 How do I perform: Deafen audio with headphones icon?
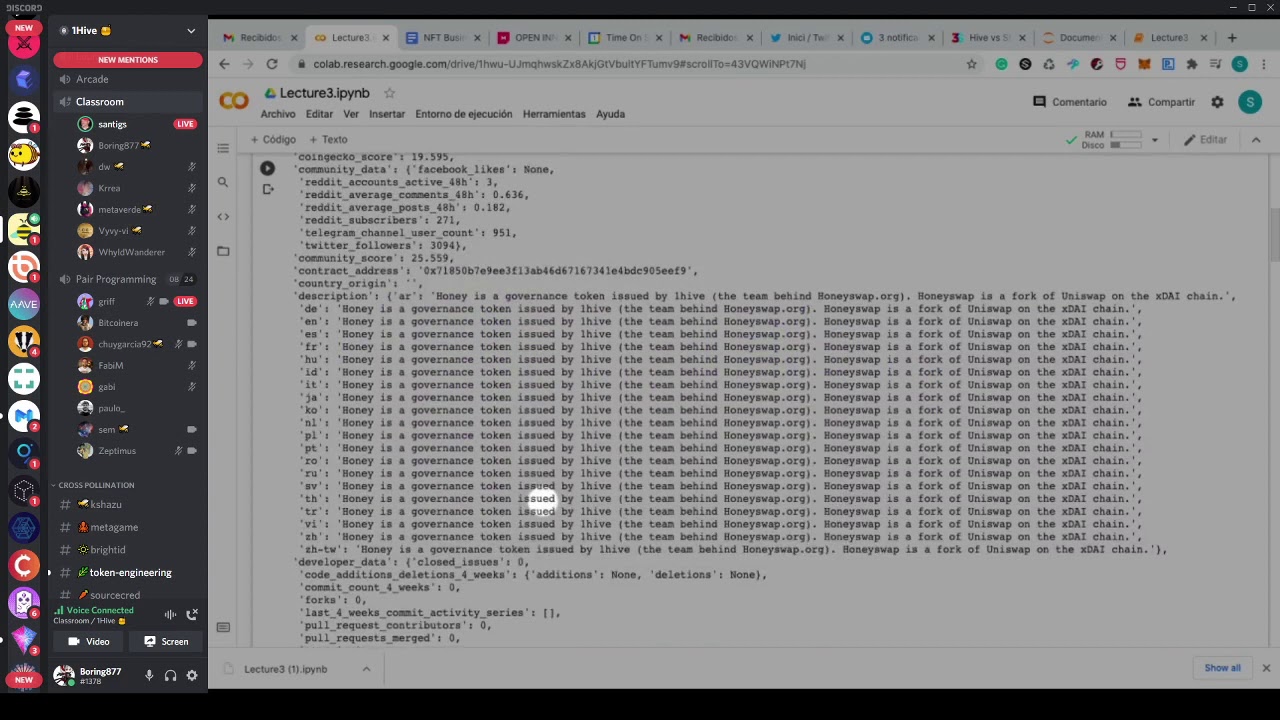(171, 676)
